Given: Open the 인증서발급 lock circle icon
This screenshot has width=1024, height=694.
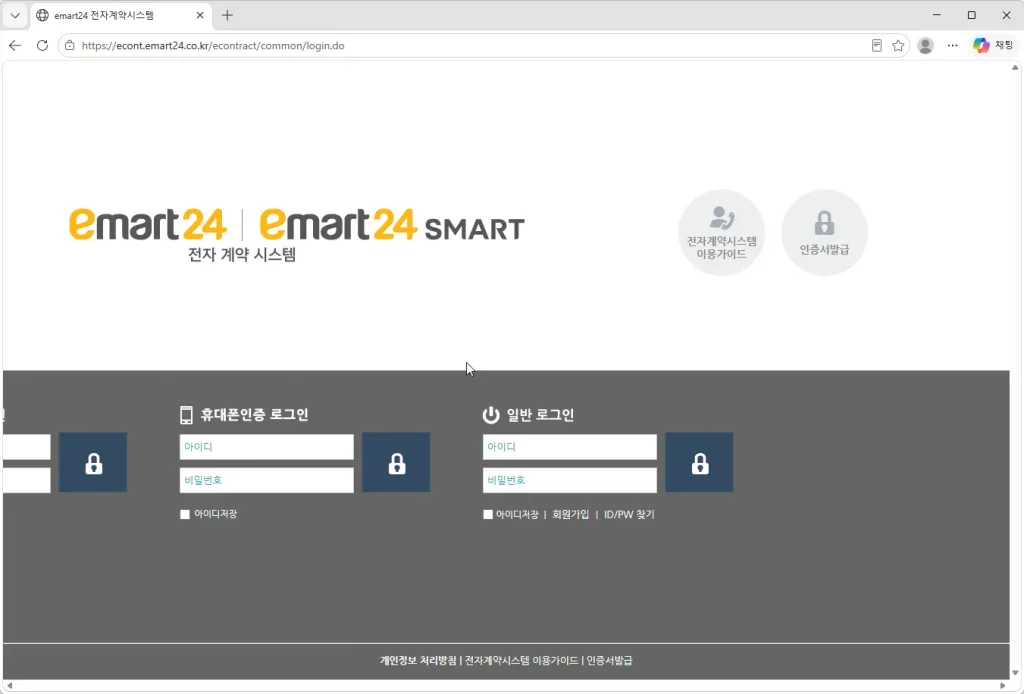Looking at the screenshot, I should tap(824, 232).
